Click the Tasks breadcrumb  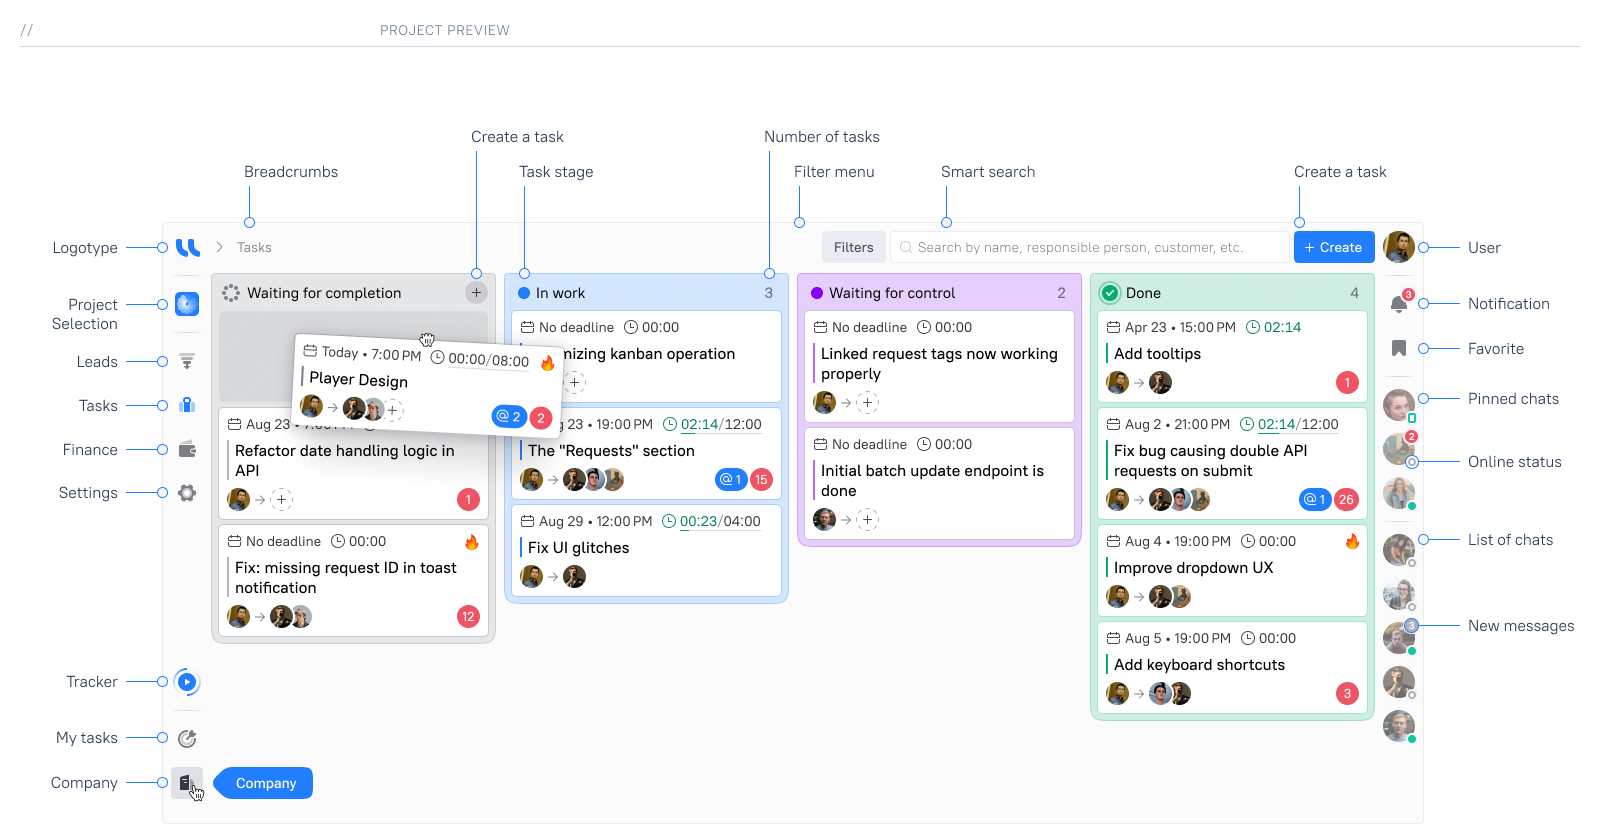pos(254,247)
